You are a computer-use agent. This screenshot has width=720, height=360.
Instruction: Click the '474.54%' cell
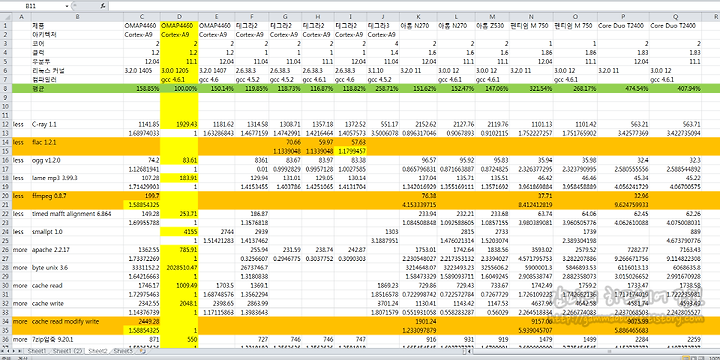[x=623, y=88]
